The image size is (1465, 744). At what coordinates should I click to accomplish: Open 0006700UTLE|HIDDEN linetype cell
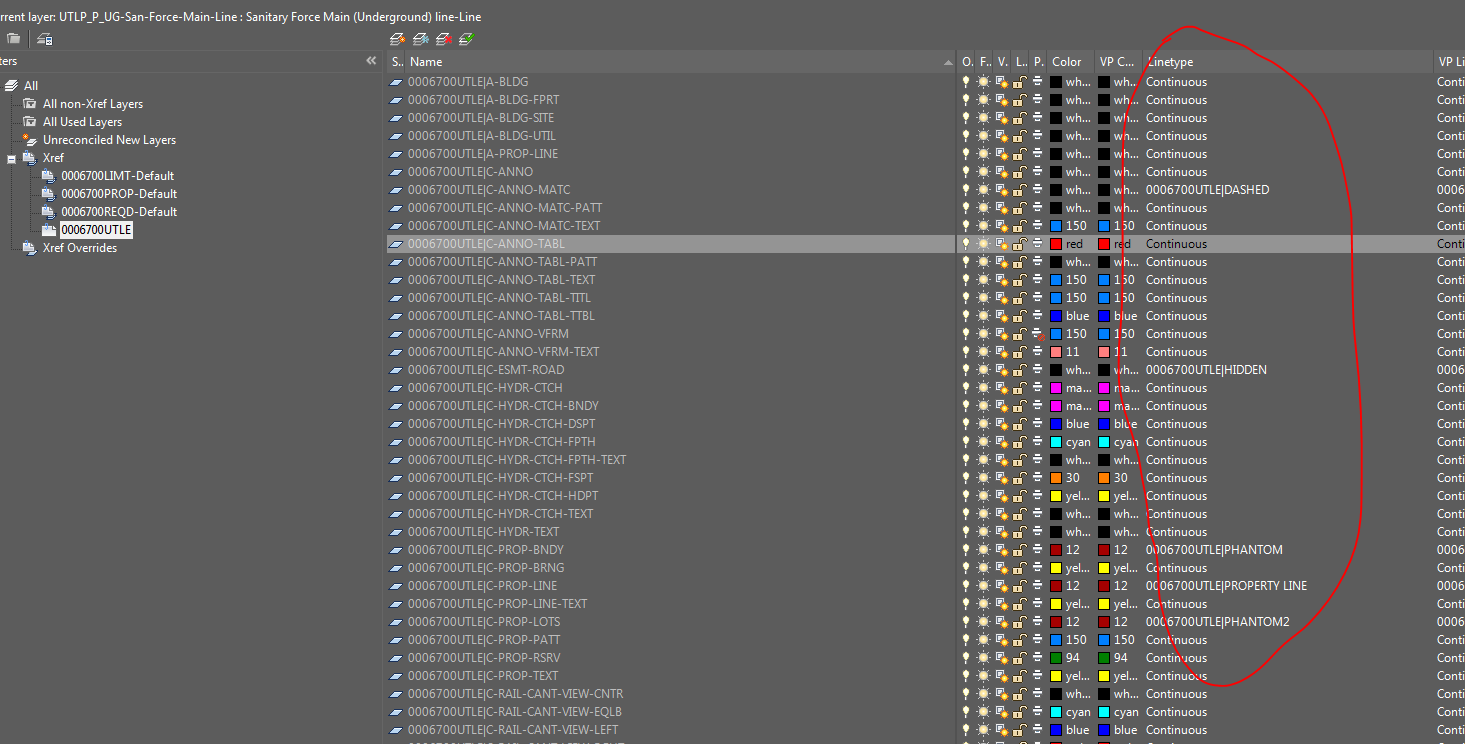point(1206,370)
